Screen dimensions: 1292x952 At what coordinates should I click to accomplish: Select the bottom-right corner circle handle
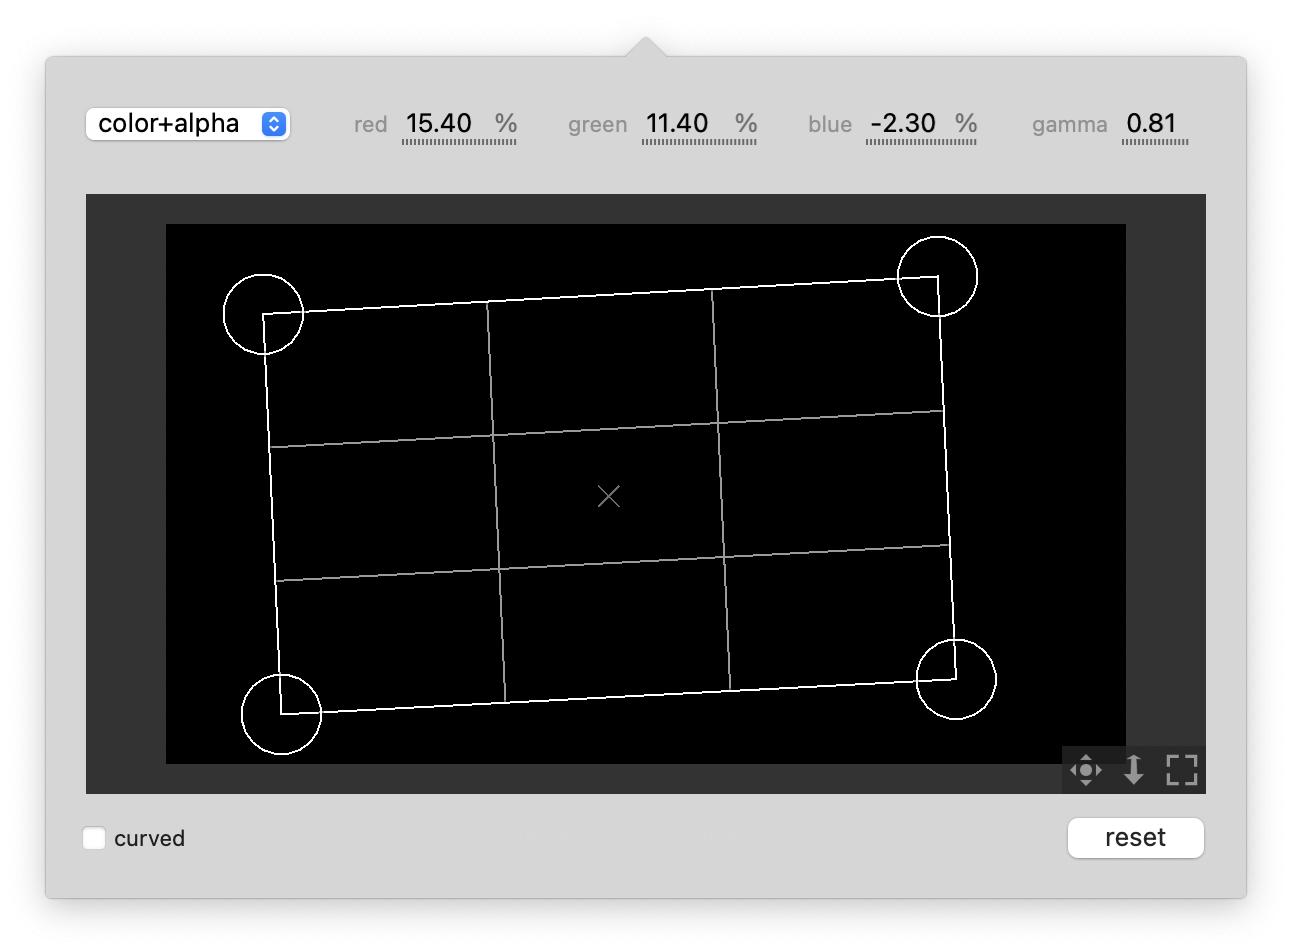tap(956, 679)
